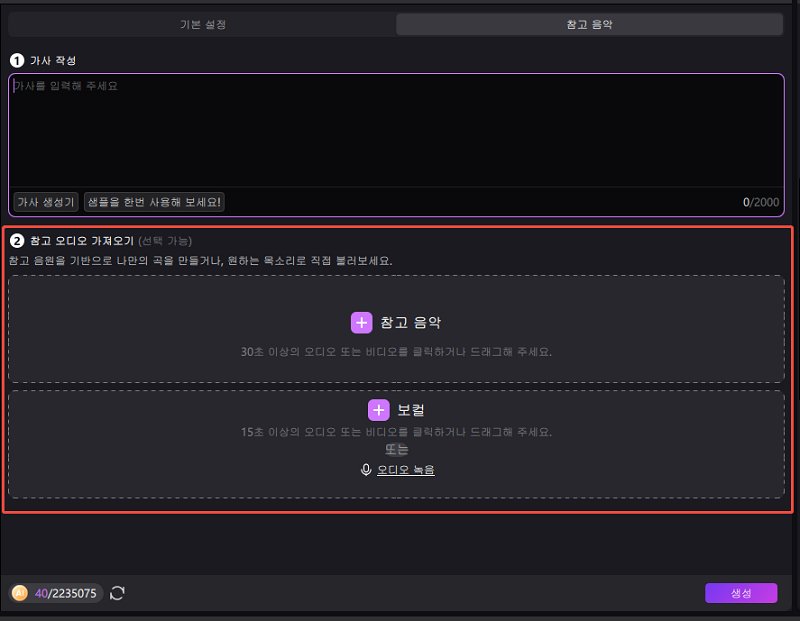The height and width of the screenshot is (621, 800).
Task: Click the 0/2000 character counter
Action: point(761,202)
